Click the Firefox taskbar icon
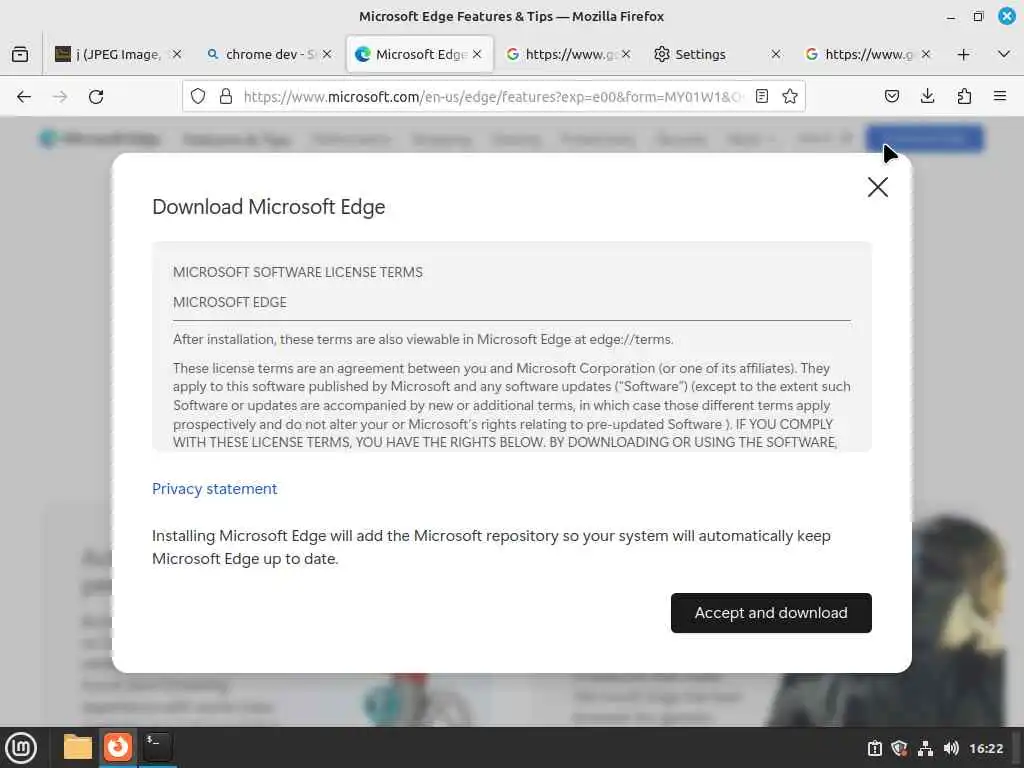 pos(118,747)
